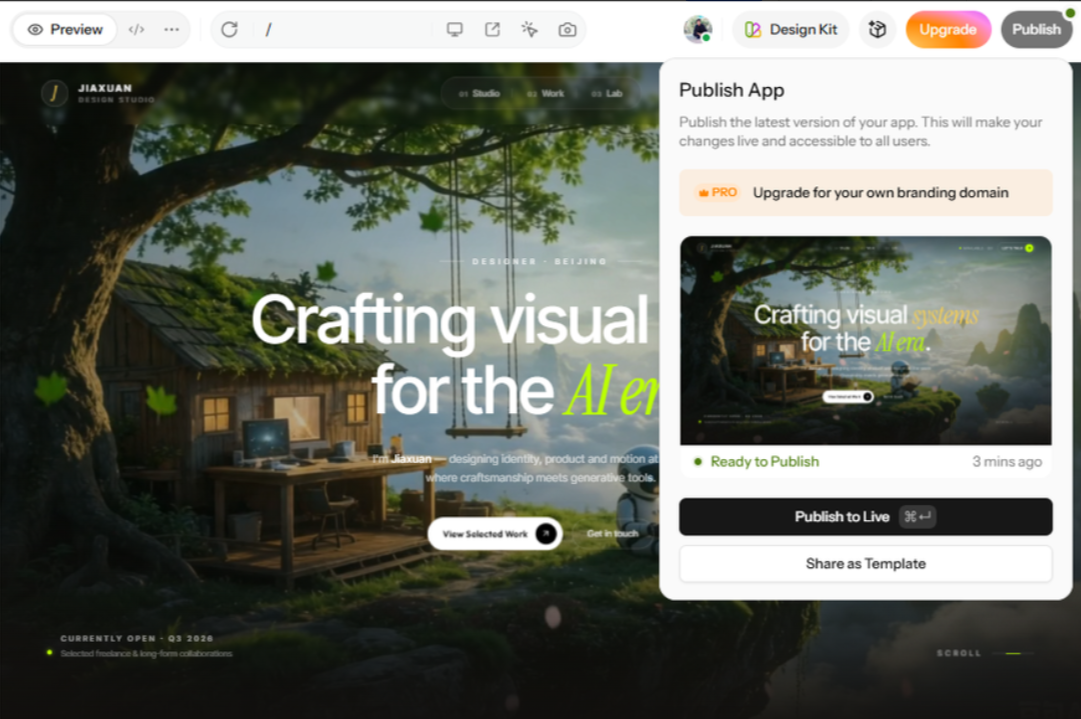1081x719 pixels.
Task: Click the Jiaxuan J logo icon
Action: [54, 93]
